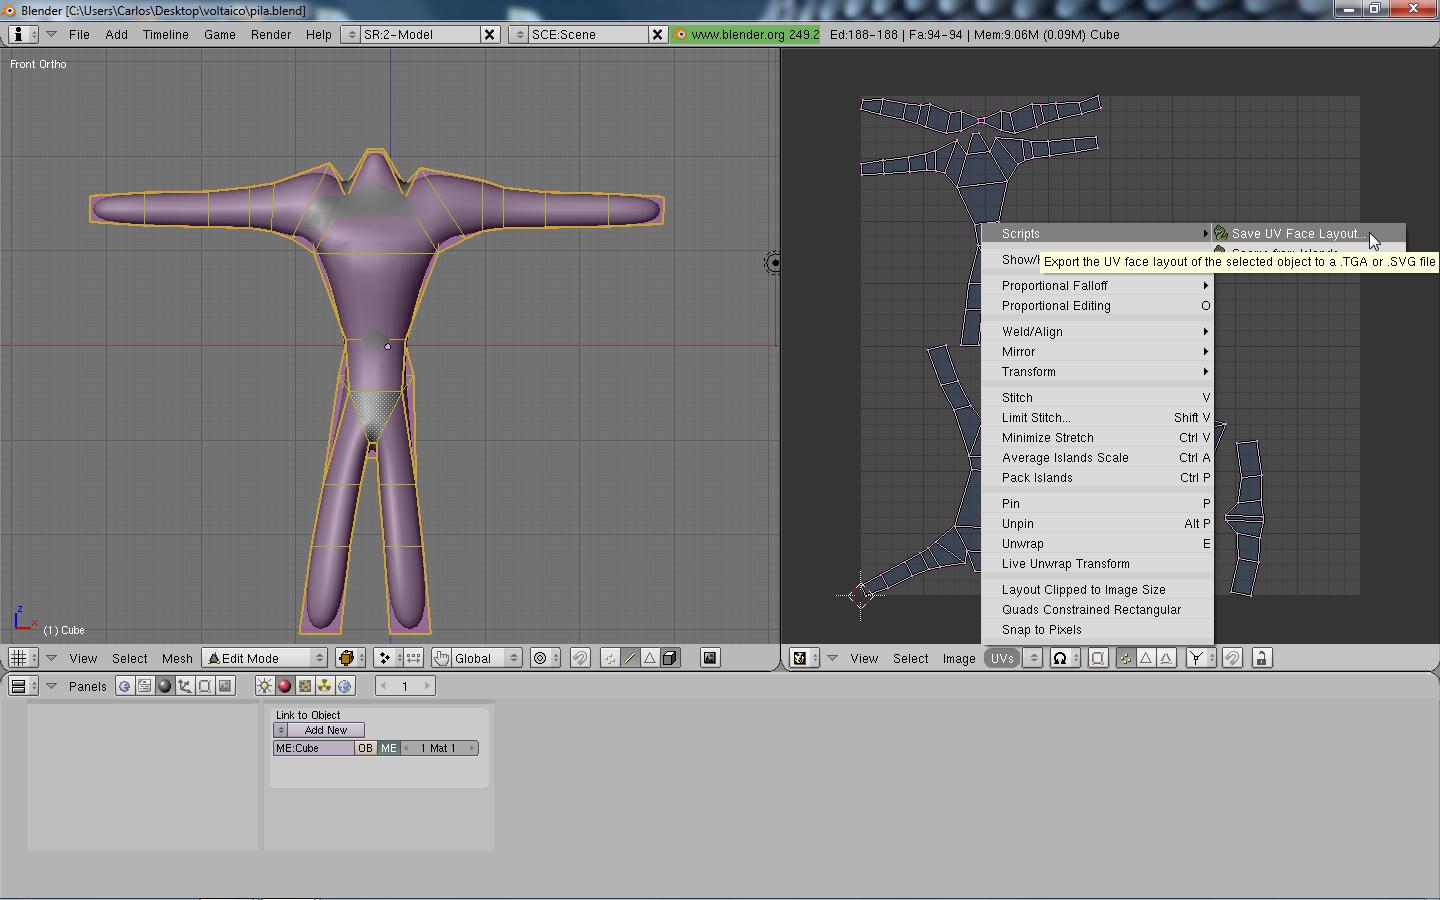Toggle the 3D transform manipulator hand icon
1440x900 pixels.
pos(441,658)
